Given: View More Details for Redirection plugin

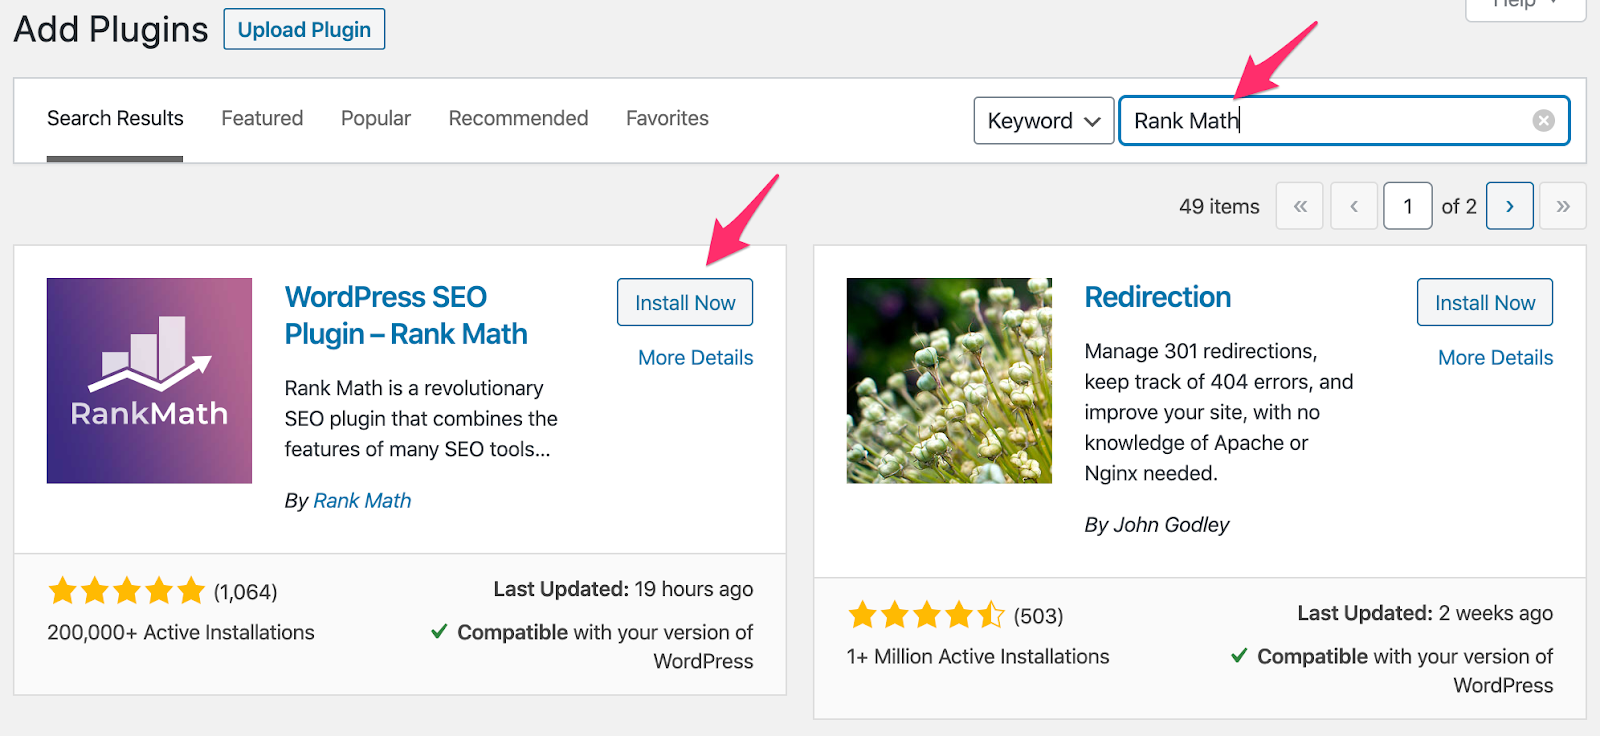Looking at the screenshot, I should (1496, 358).
